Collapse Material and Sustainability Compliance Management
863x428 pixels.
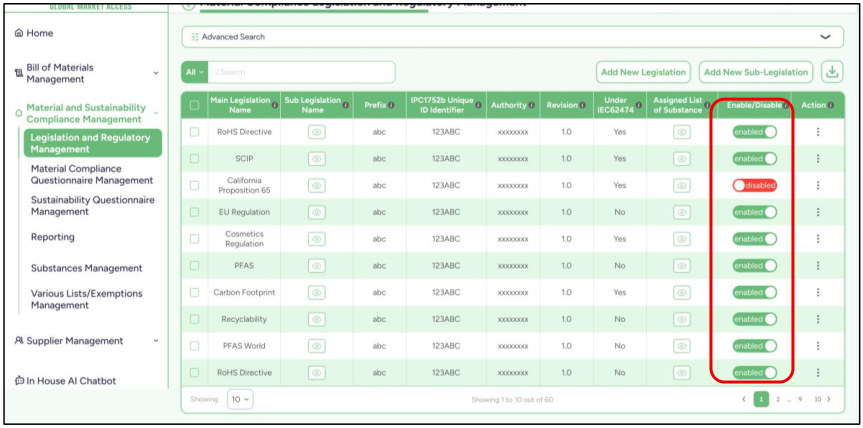(156, 113)
